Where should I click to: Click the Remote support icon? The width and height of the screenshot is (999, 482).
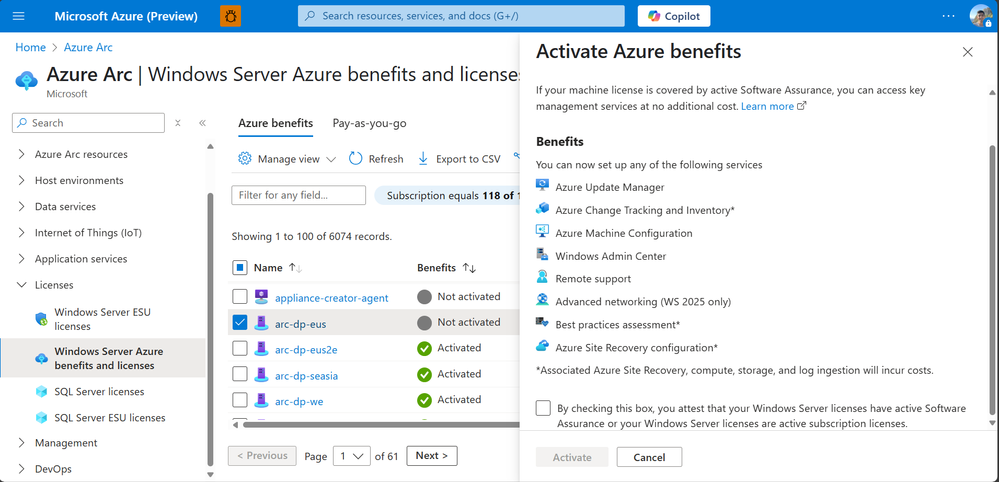click(x=542, y=278)
